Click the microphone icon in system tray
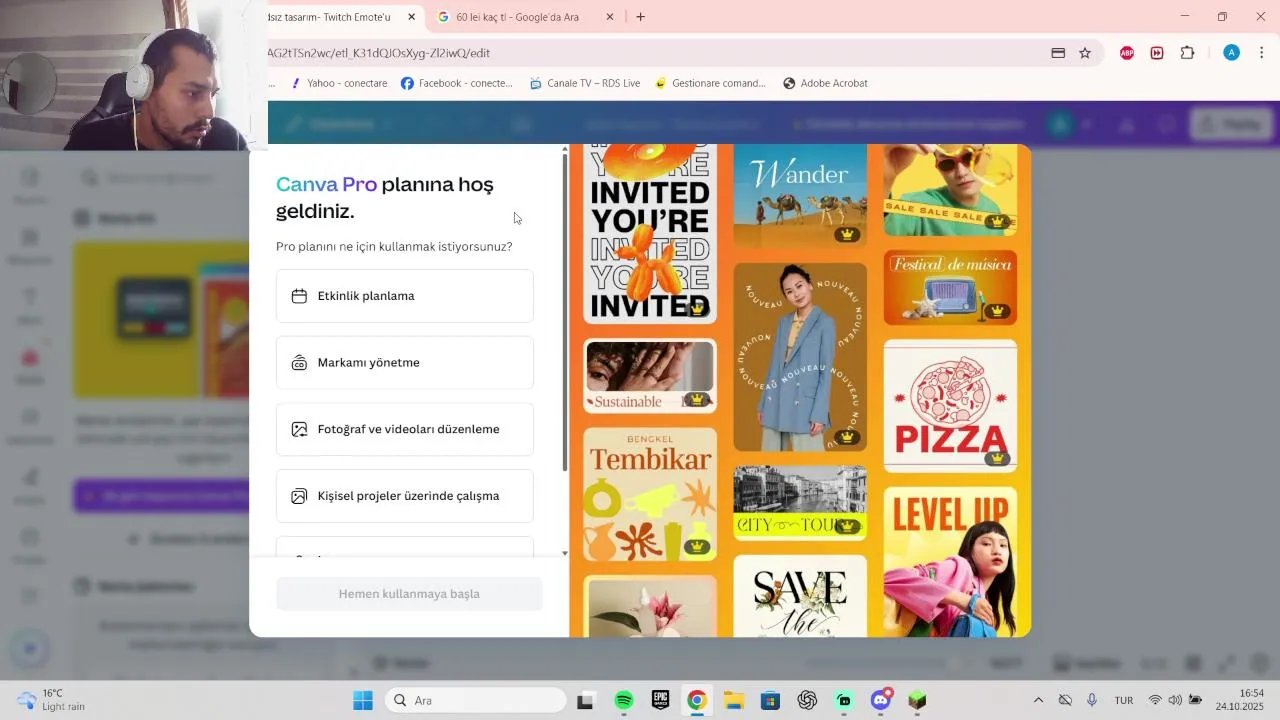The image size is (1280, 720). point(1092,700)
